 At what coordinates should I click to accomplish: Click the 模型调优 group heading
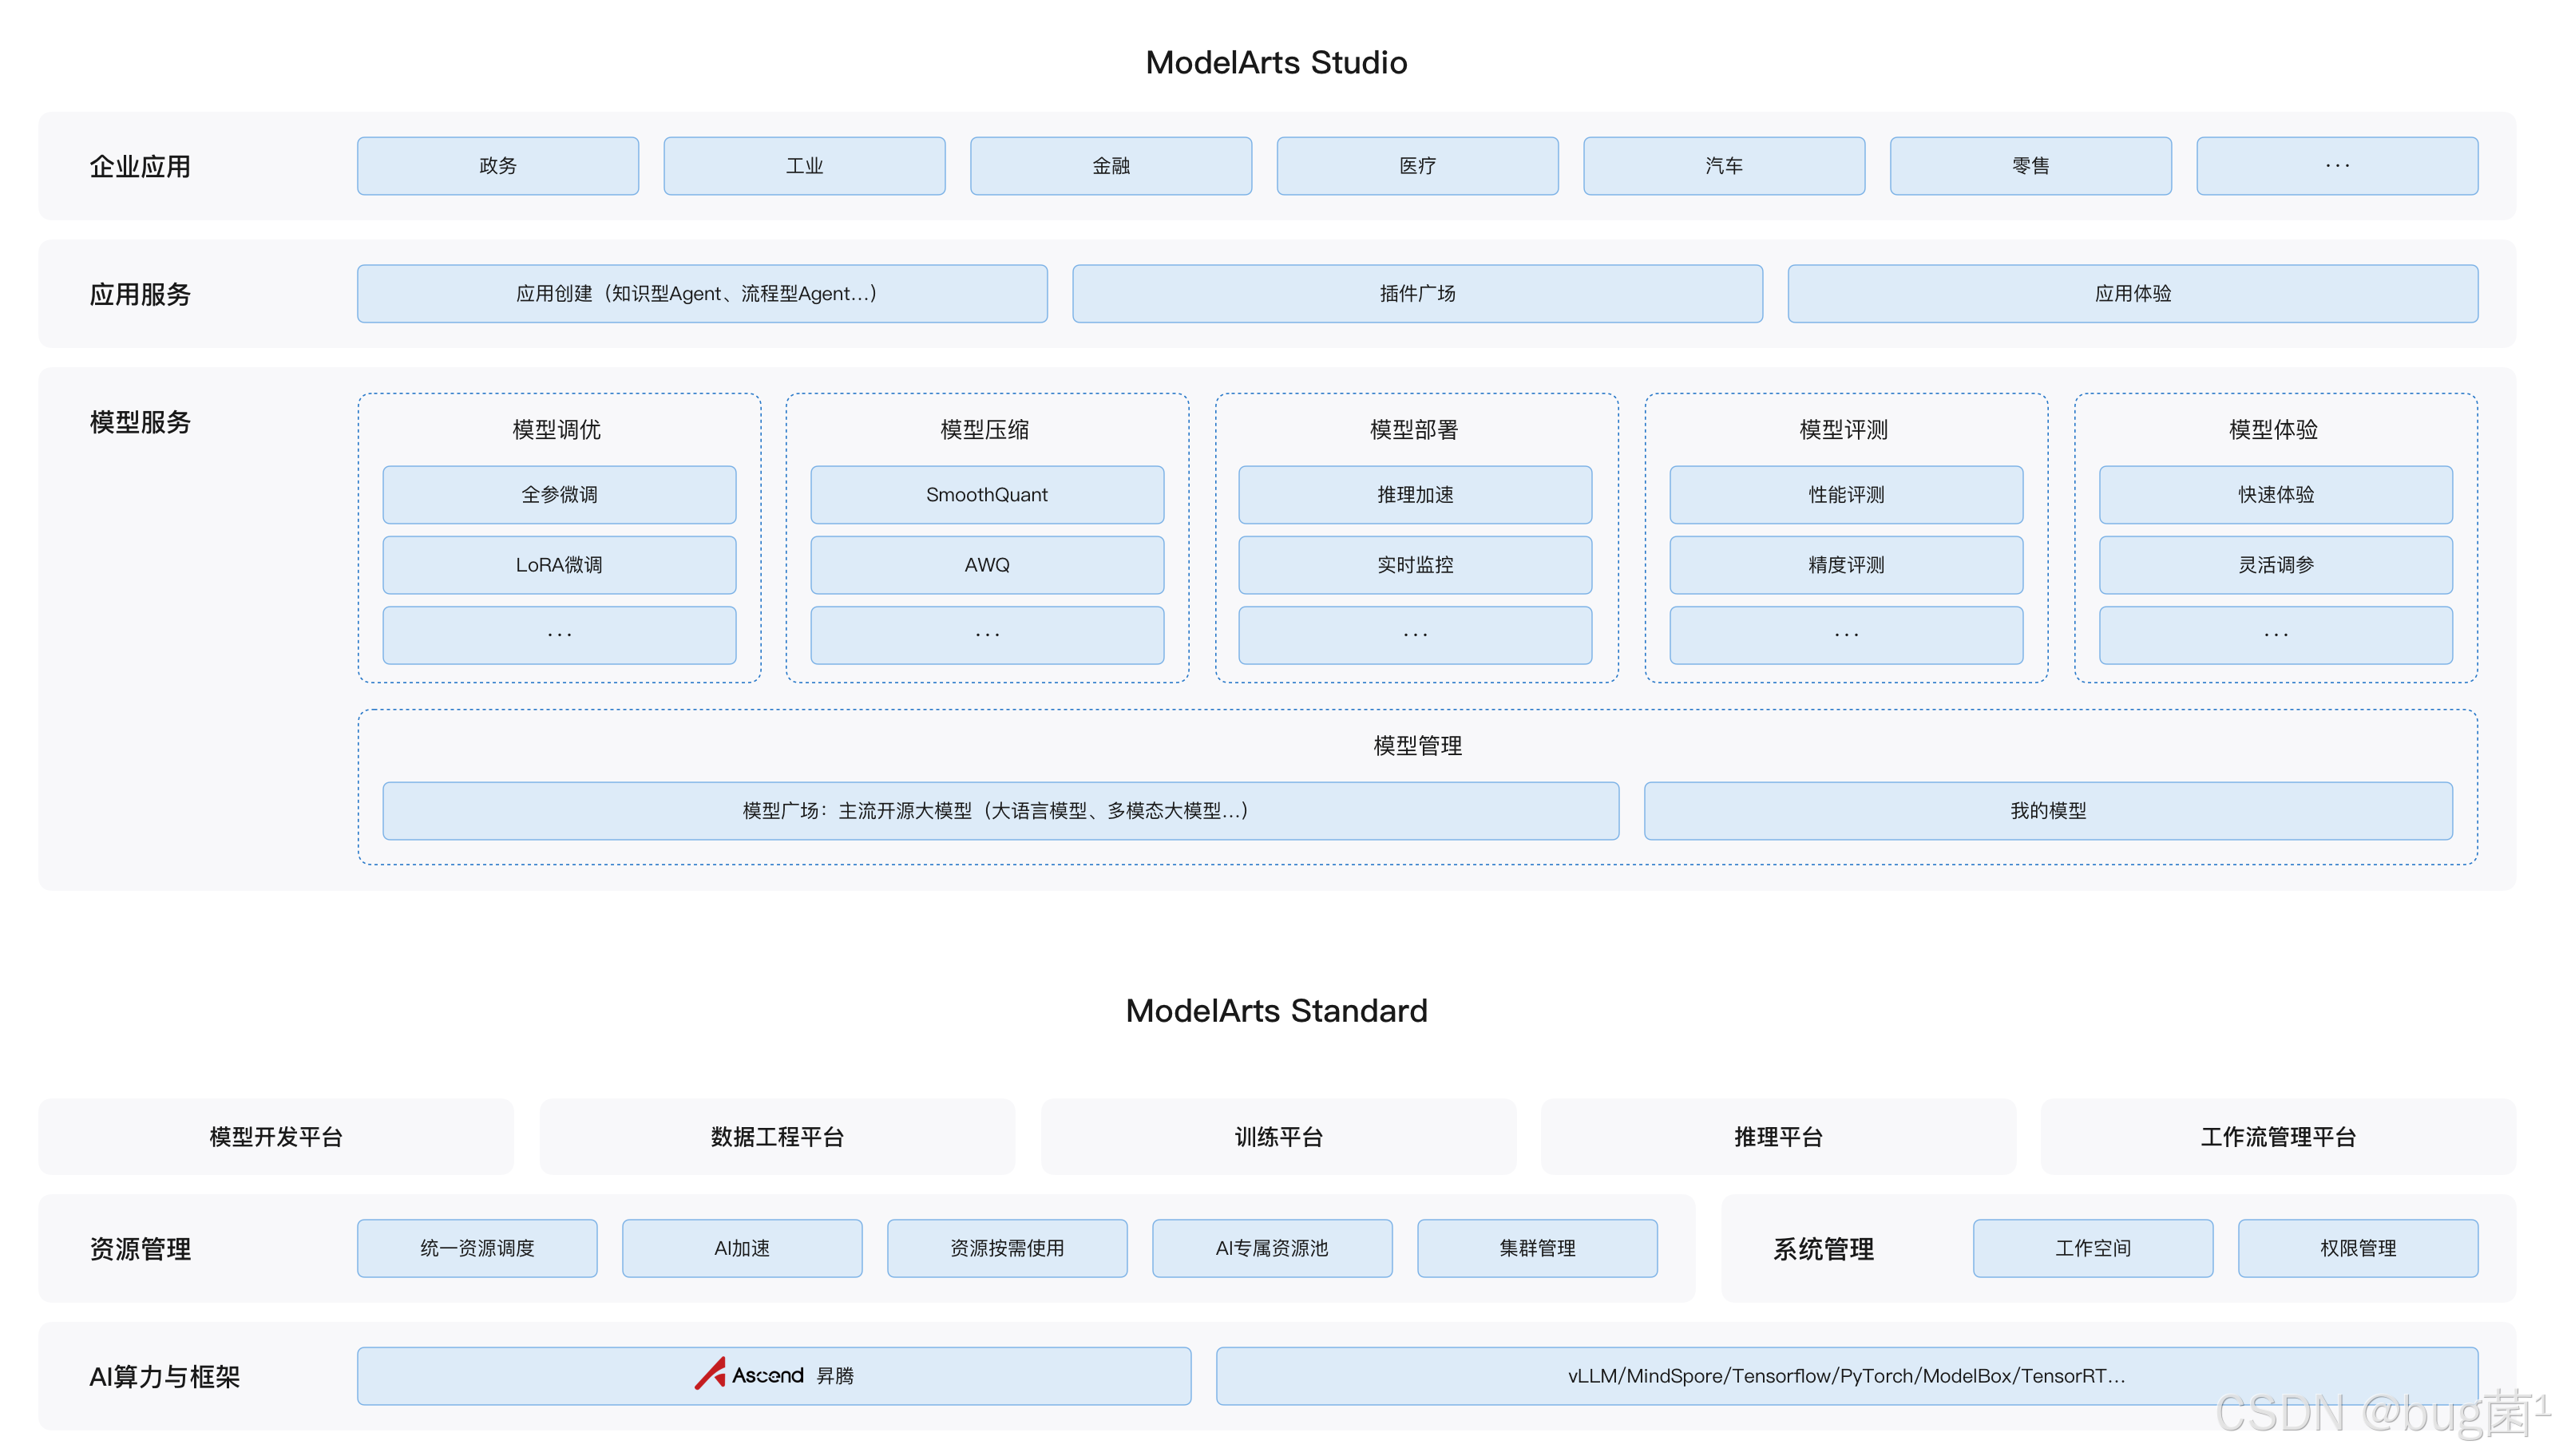[x=557, y=429]
